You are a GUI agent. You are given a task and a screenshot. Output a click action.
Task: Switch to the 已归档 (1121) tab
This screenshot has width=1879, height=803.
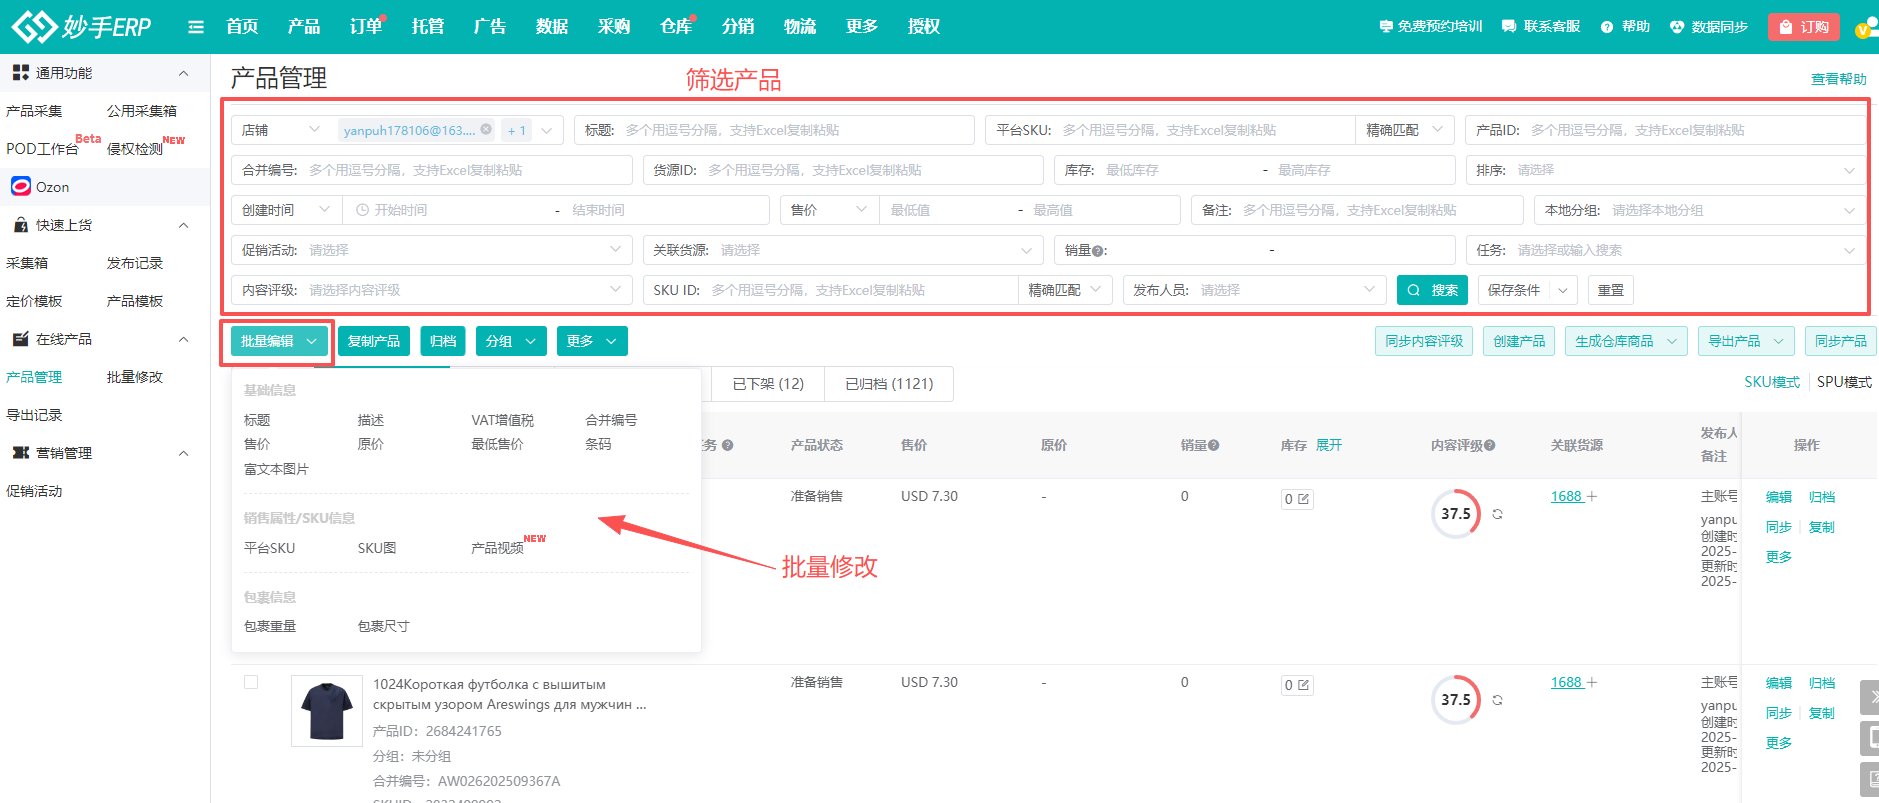[x=889, y=384]
